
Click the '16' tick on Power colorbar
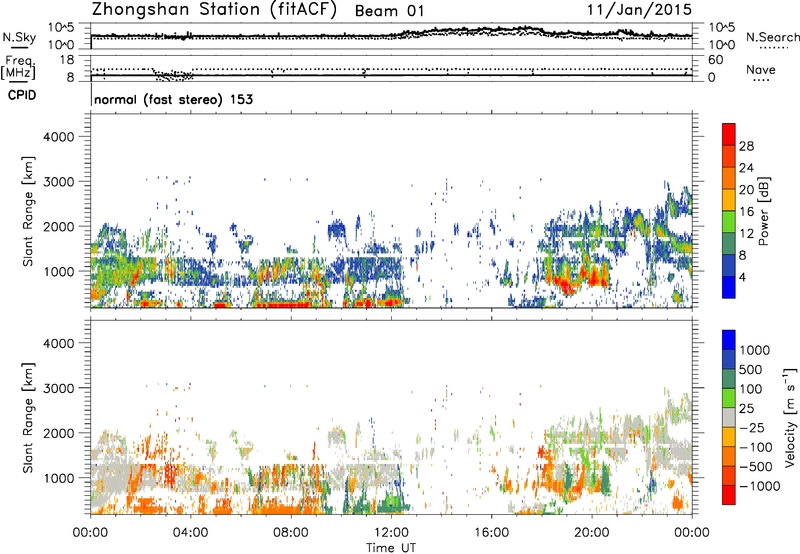(746, 212)
